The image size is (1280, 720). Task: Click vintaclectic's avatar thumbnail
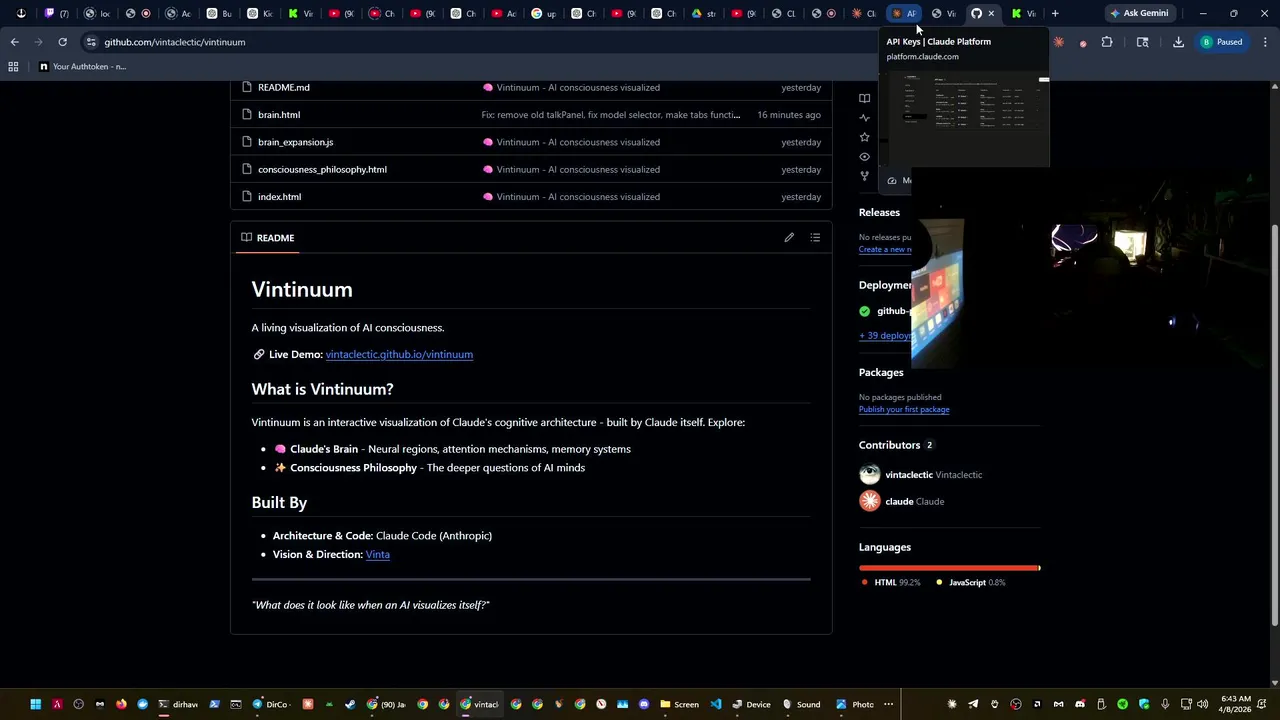click(870, 475)
